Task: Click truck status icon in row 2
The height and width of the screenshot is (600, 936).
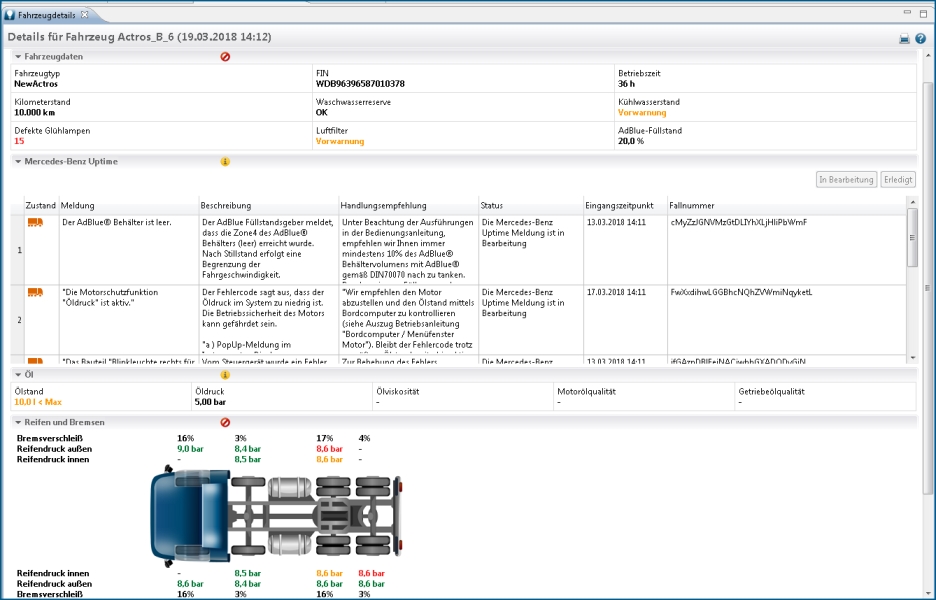Action: 35,292
